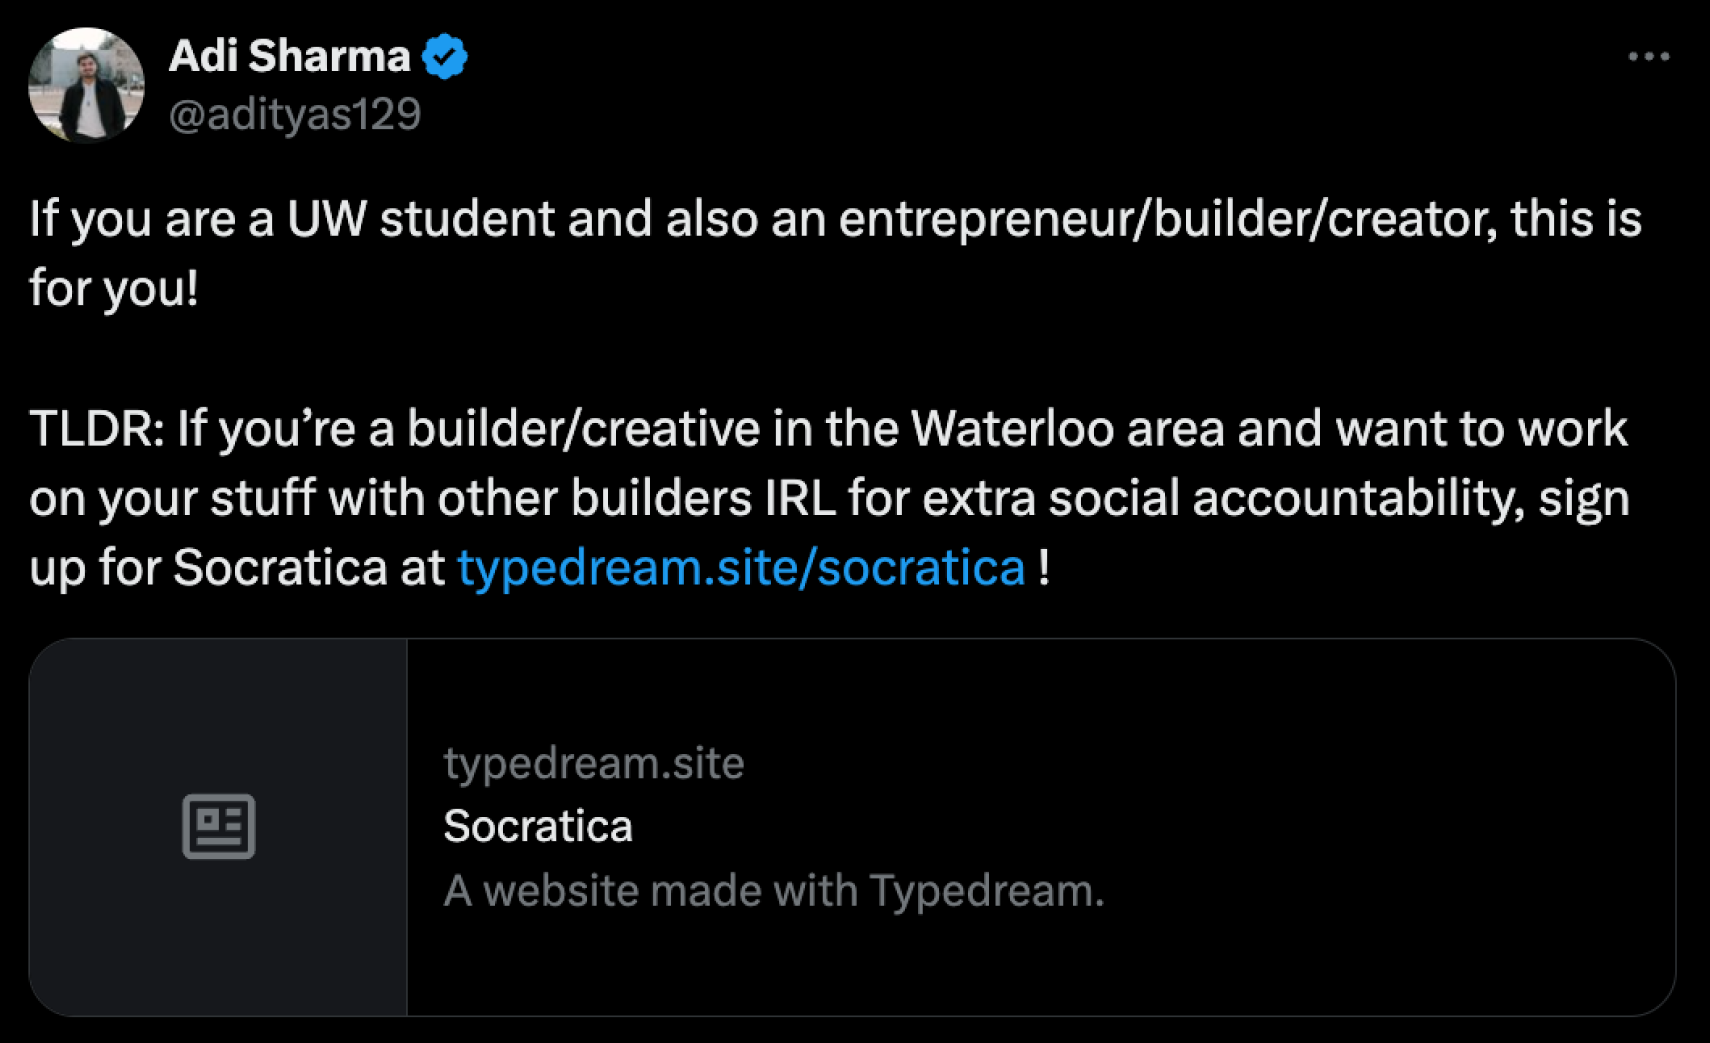Click the blue verified badge icon

coord(445,56)
